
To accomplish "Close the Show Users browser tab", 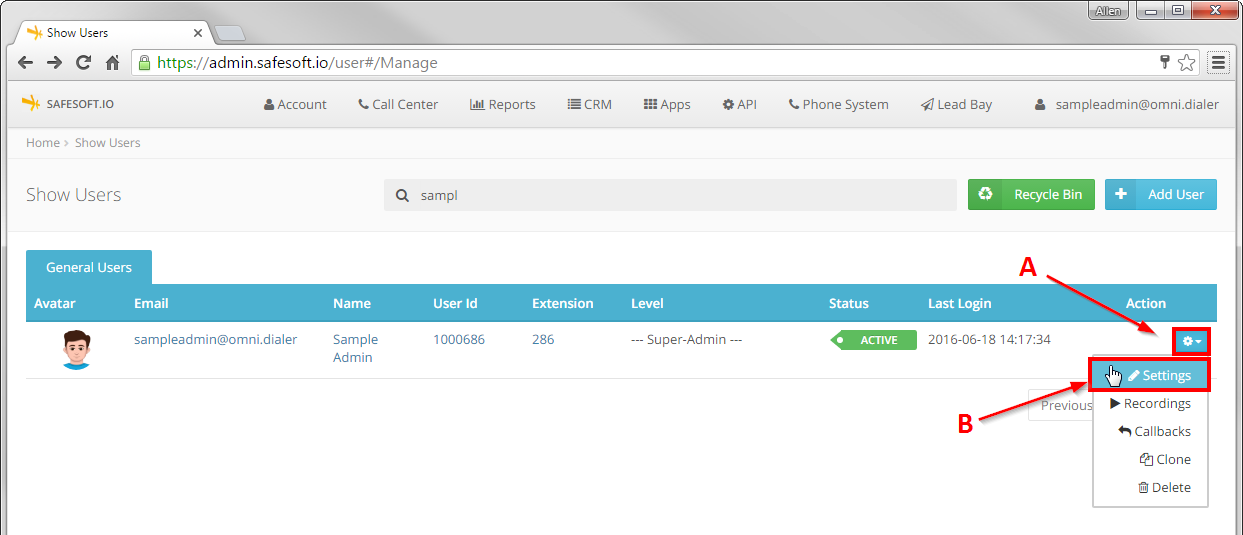I will [x=197, y=32].
